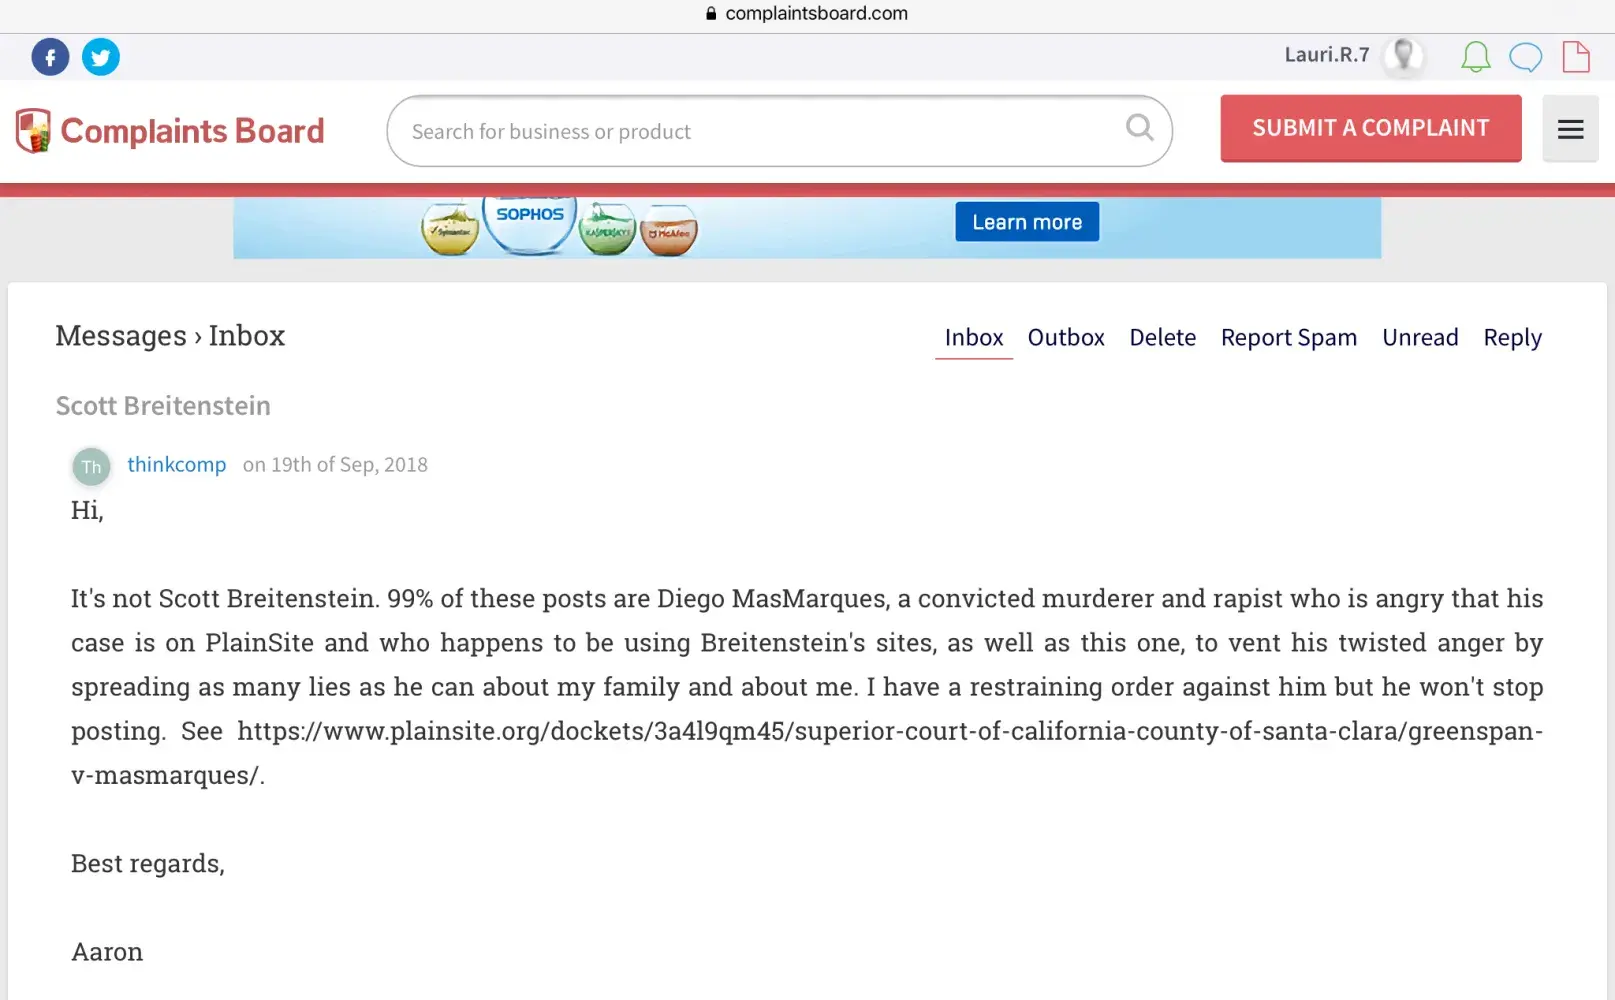1615x1000 pixels.
Task: Click the thinkcomp sender avatar
Action: (x=91, y=466)
